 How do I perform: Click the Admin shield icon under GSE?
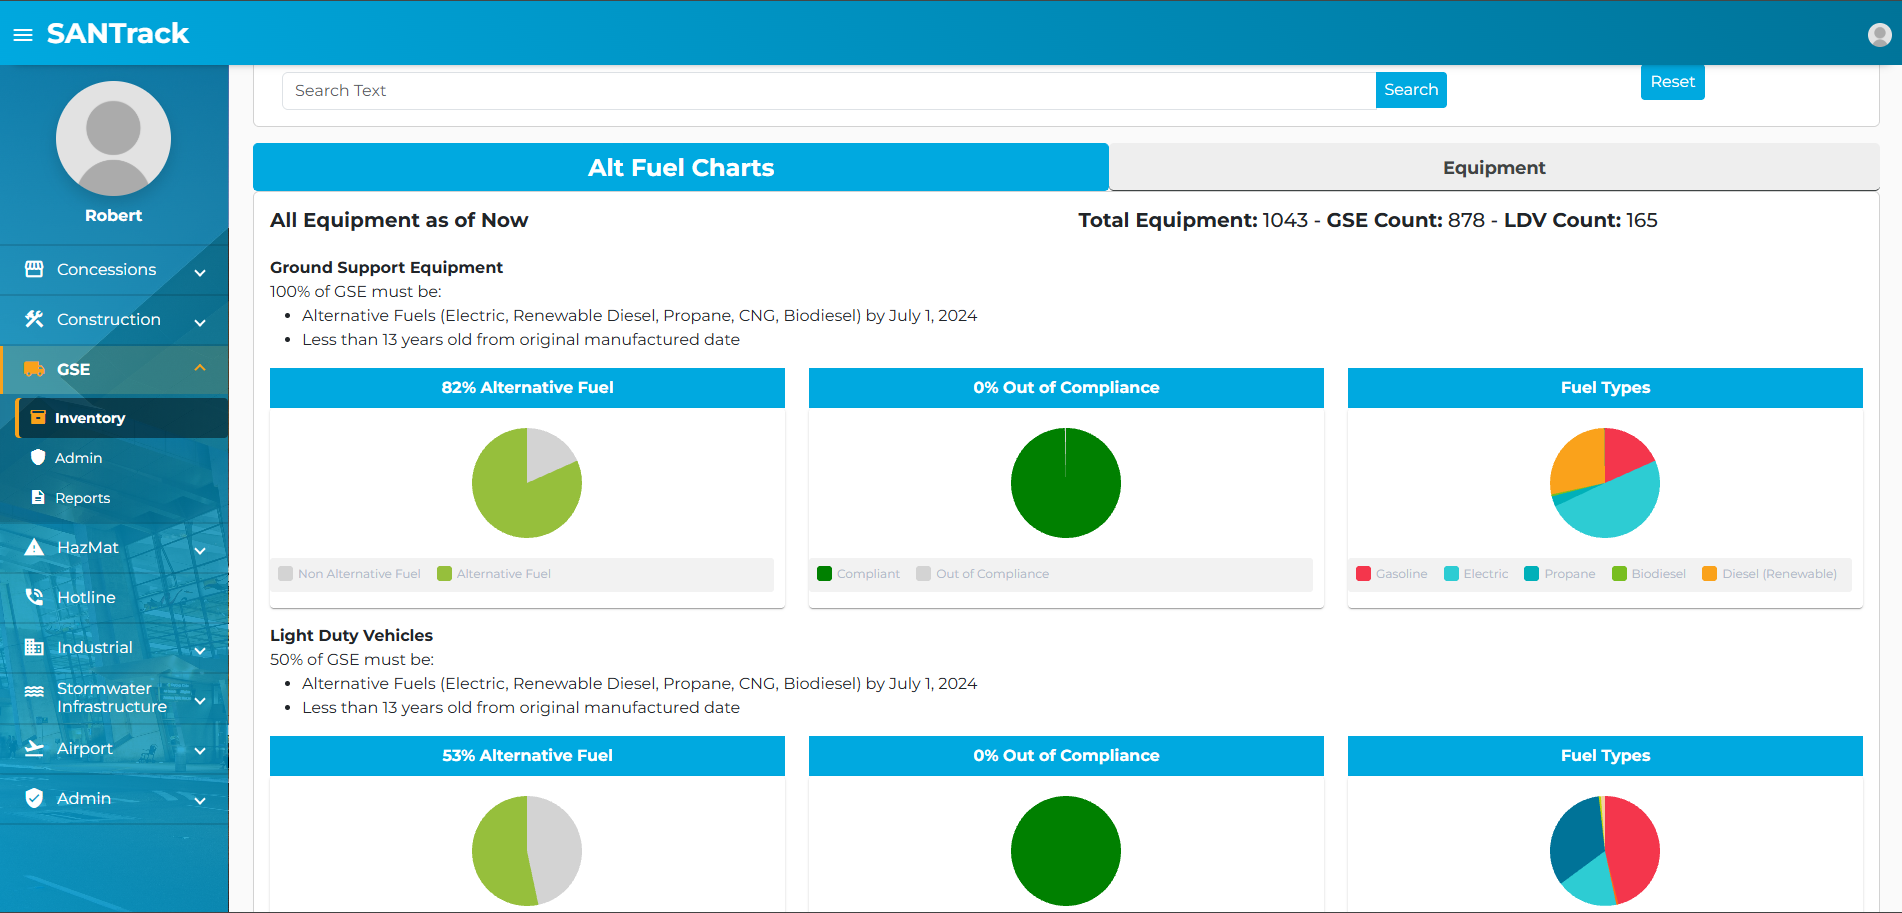[38, 457]
